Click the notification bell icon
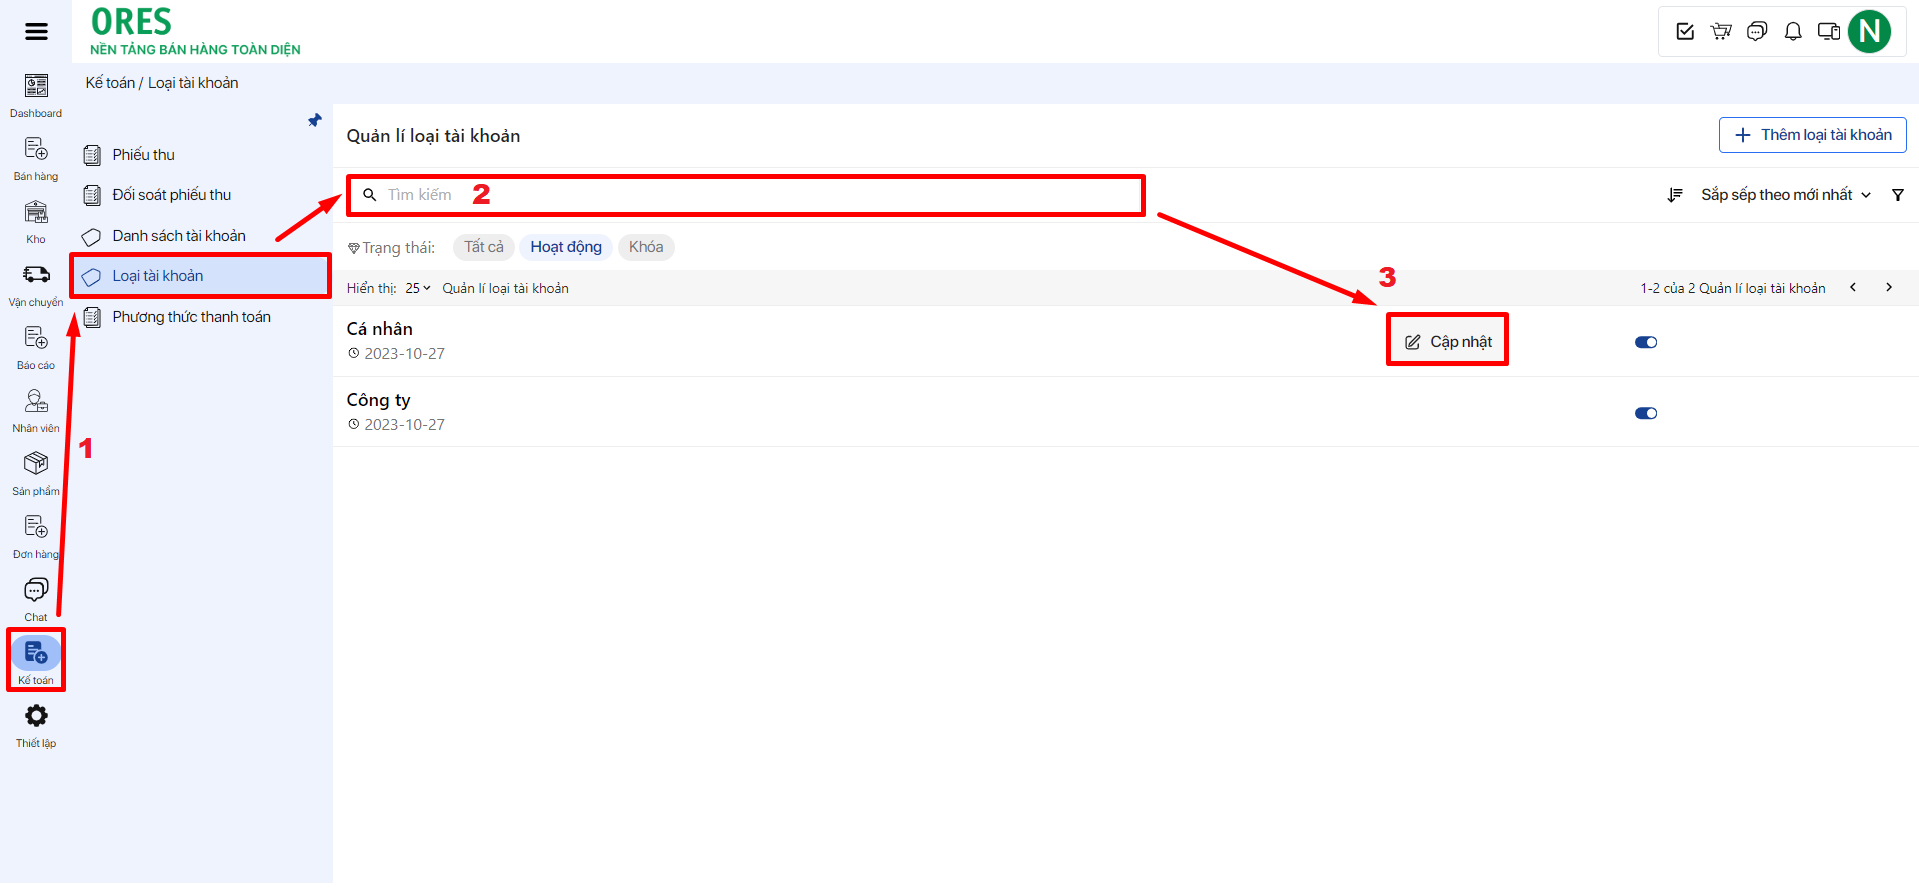Image resolution: width=1919 pixels, height=890 pixels. (1793, 32)
